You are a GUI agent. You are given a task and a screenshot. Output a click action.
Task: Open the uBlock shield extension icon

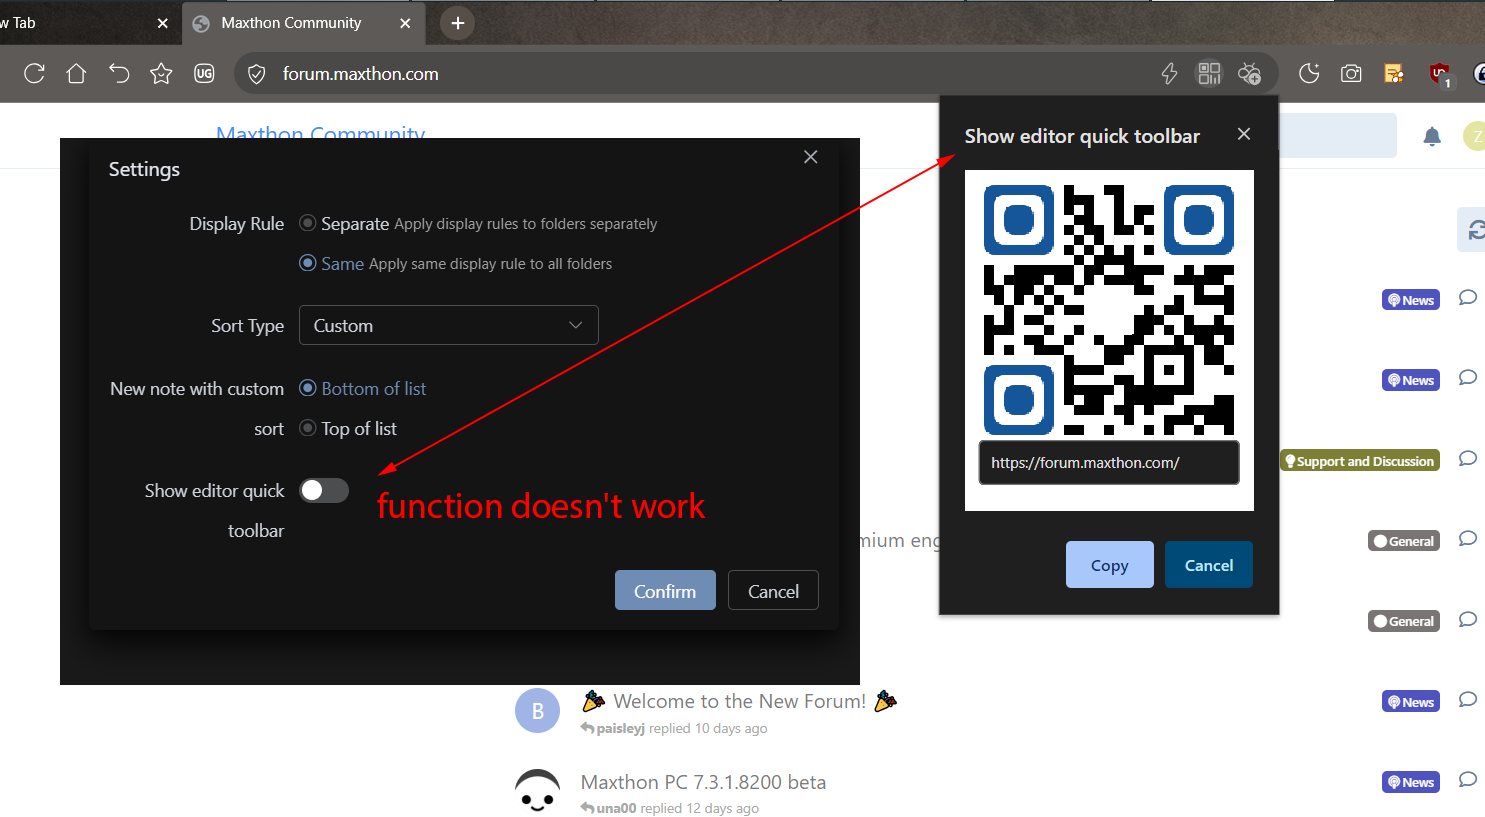[x=1440, y=74]
